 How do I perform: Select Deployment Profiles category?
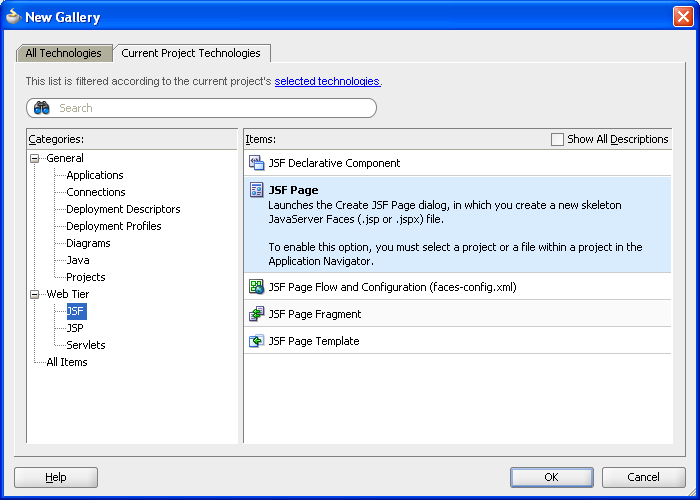(113, 226)
